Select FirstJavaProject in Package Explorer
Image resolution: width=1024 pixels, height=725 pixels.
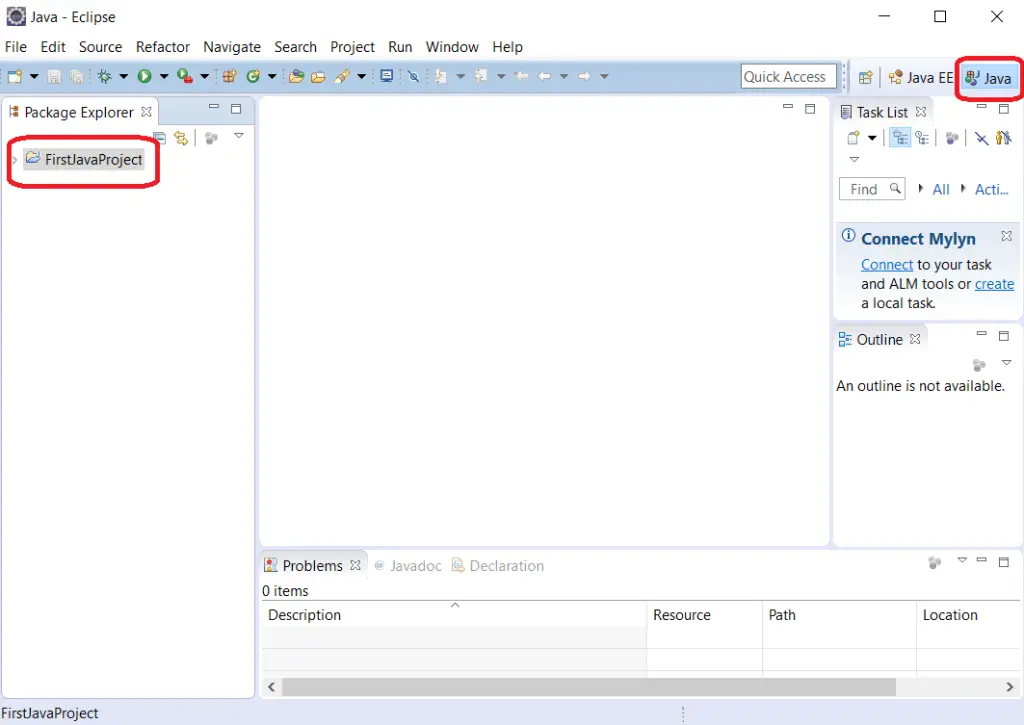pos(84,159)
